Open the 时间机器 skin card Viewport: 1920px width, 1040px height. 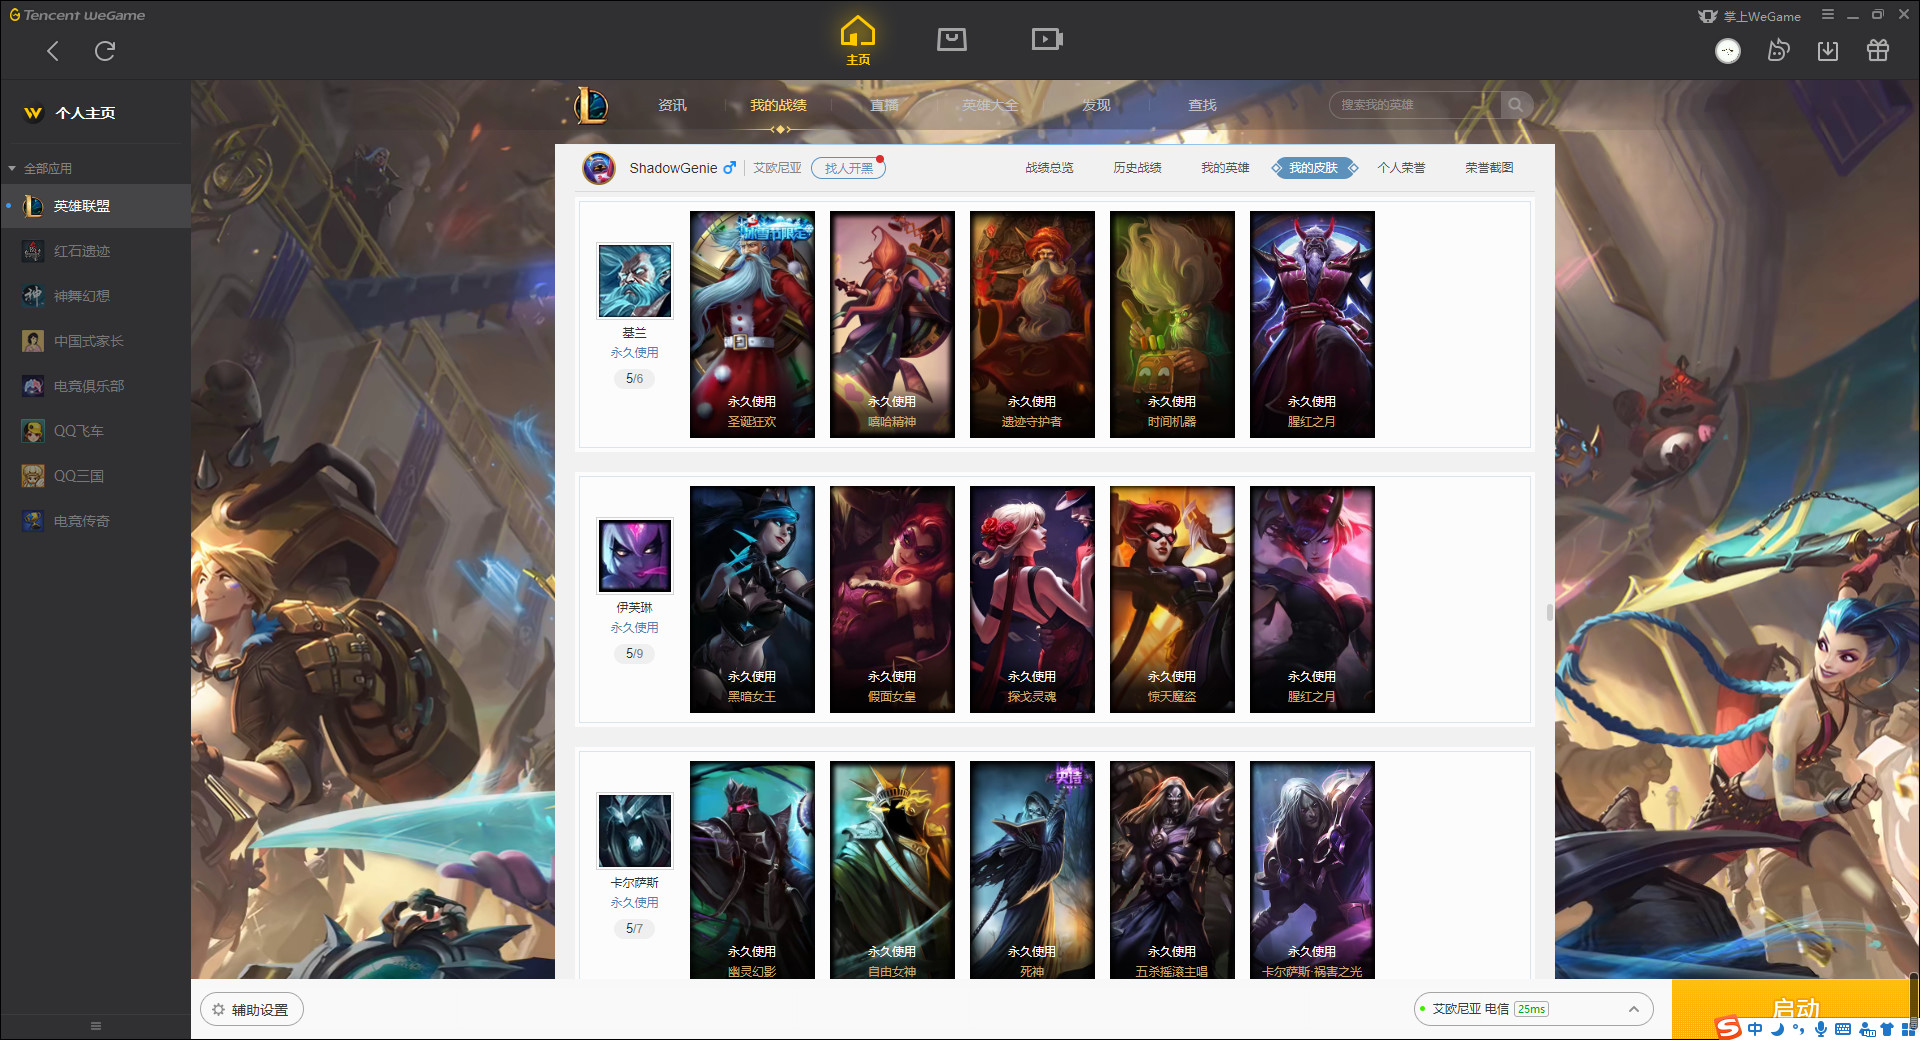[x=1172, y=324]
